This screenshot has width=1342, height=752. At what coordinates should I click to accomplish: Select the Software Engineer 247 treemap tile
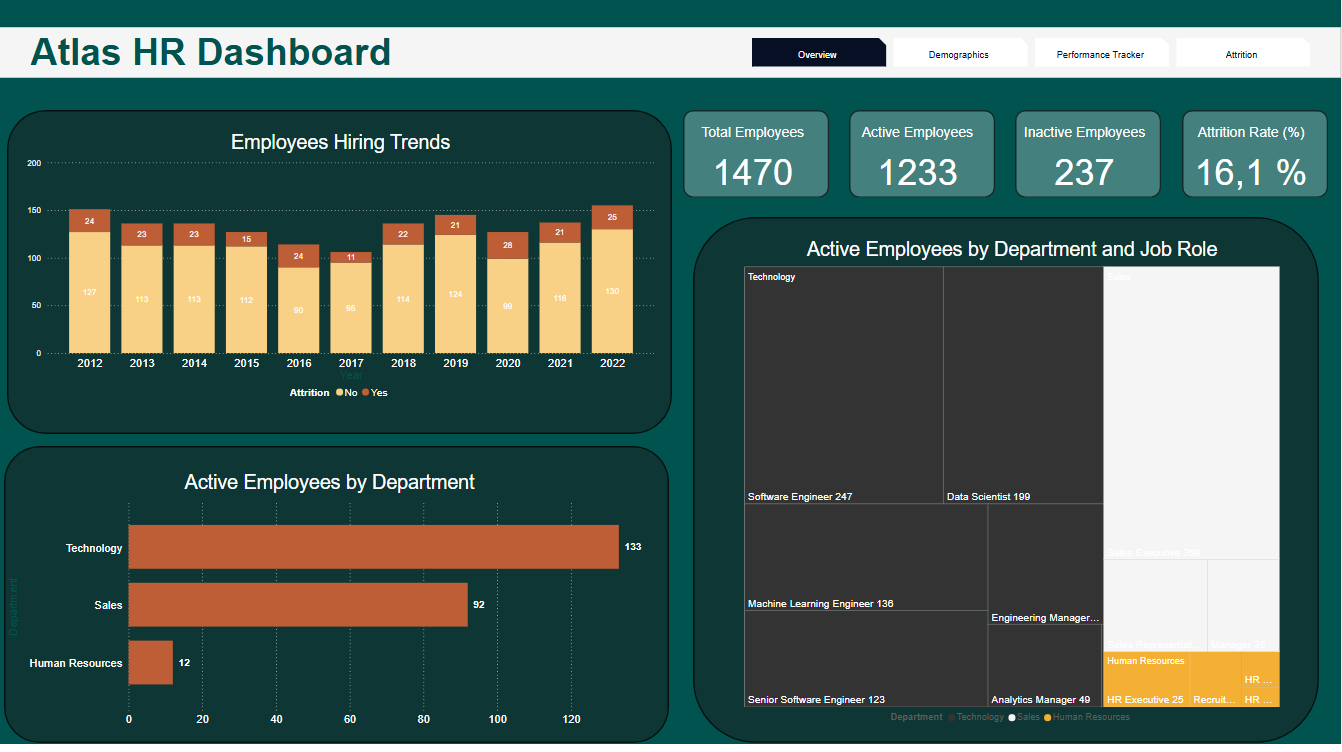pos(843,385)
